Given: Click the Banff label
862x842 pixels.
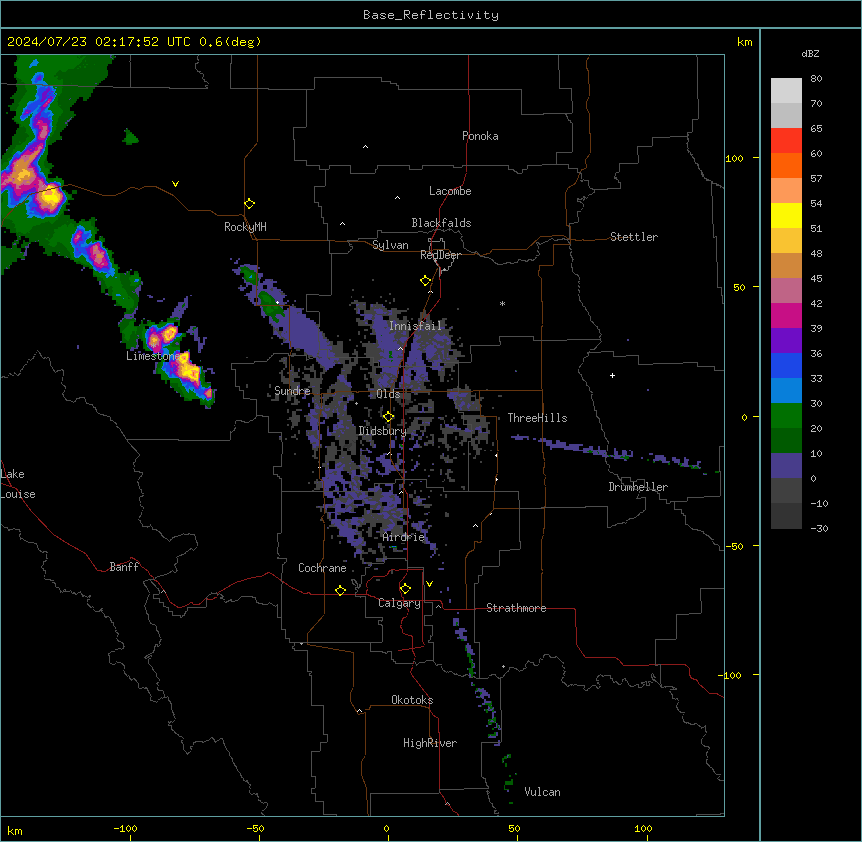Looking at the screenshot, I should 124,567.
